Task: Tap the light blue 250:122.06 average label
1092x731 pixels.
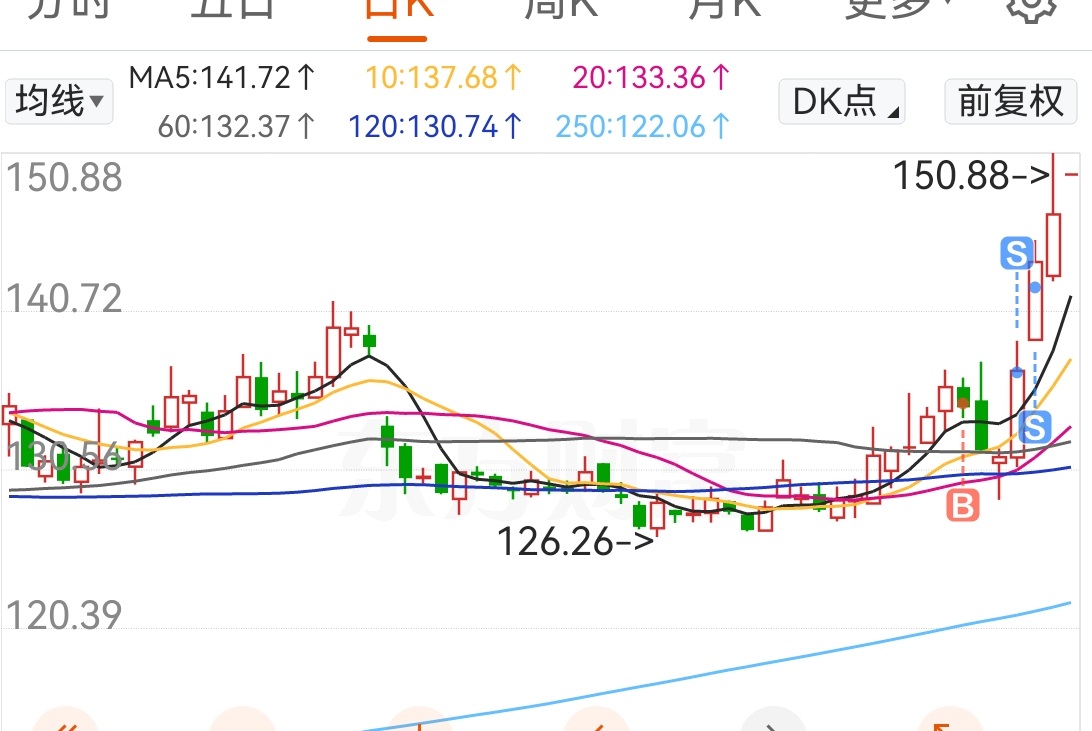Action: [643, 127]
